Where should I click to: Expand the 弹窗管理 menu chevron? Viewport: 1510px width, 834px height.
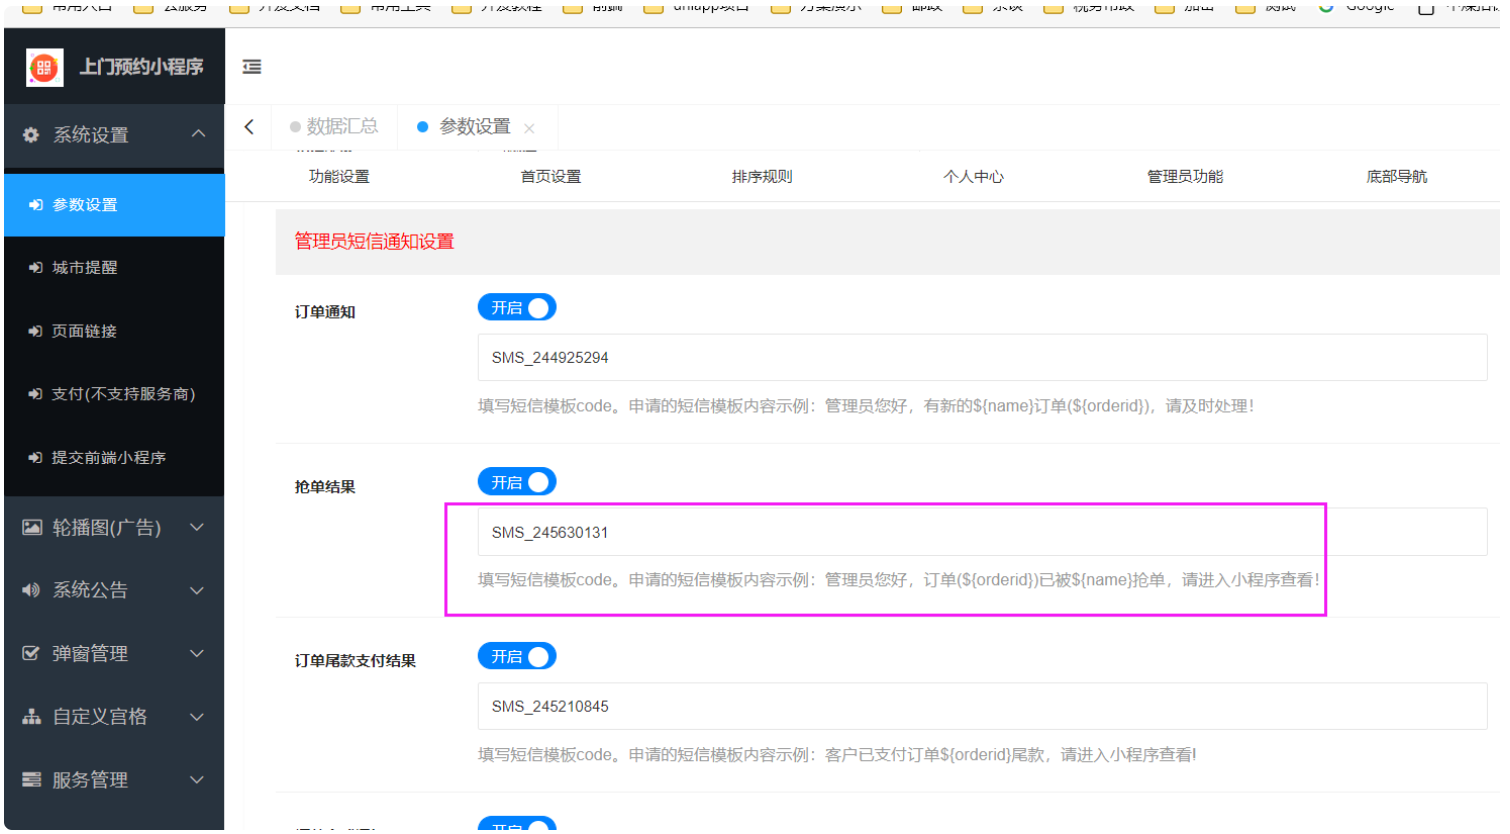click(197, 653)
